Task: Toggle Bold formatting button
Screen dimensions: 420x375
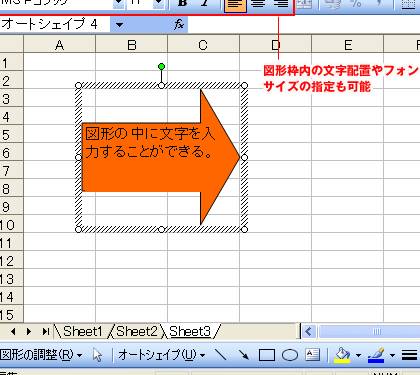Action: click(x=182, y=3)
